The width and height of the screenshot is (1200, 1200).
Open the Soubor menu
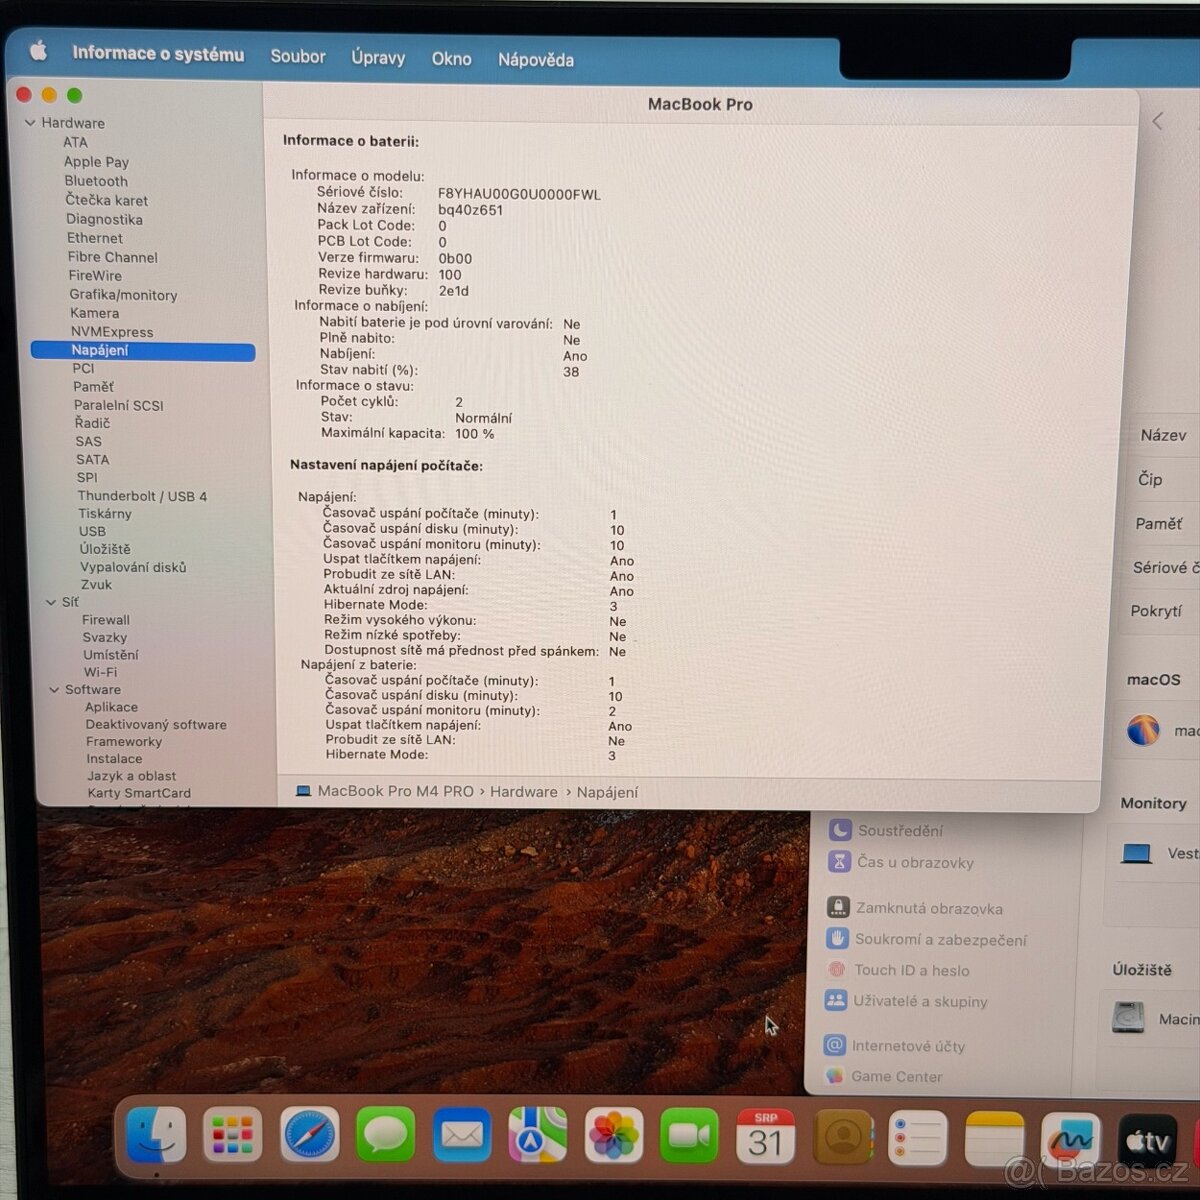(x=298, y=56)
